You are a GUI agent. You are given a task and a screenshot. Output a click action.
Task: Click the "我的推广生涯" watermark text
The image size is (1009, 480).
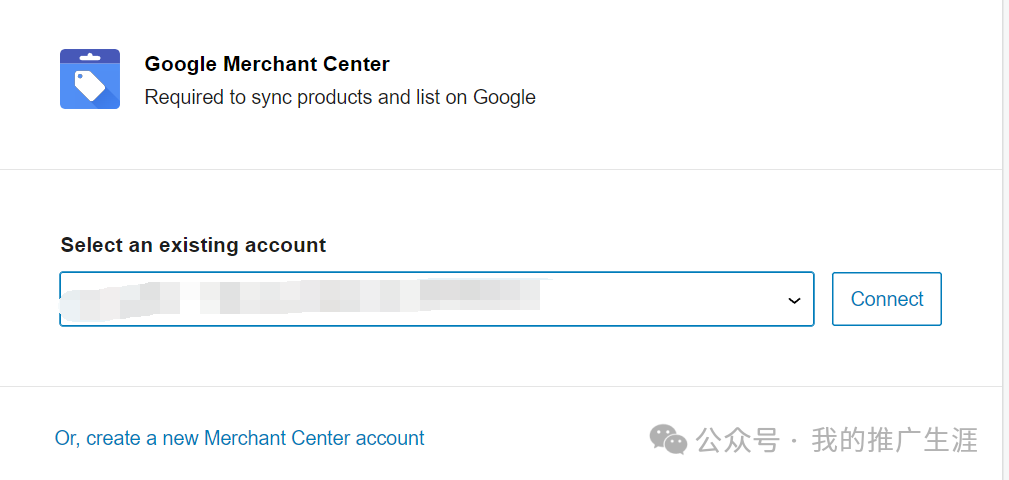point(894,439)
